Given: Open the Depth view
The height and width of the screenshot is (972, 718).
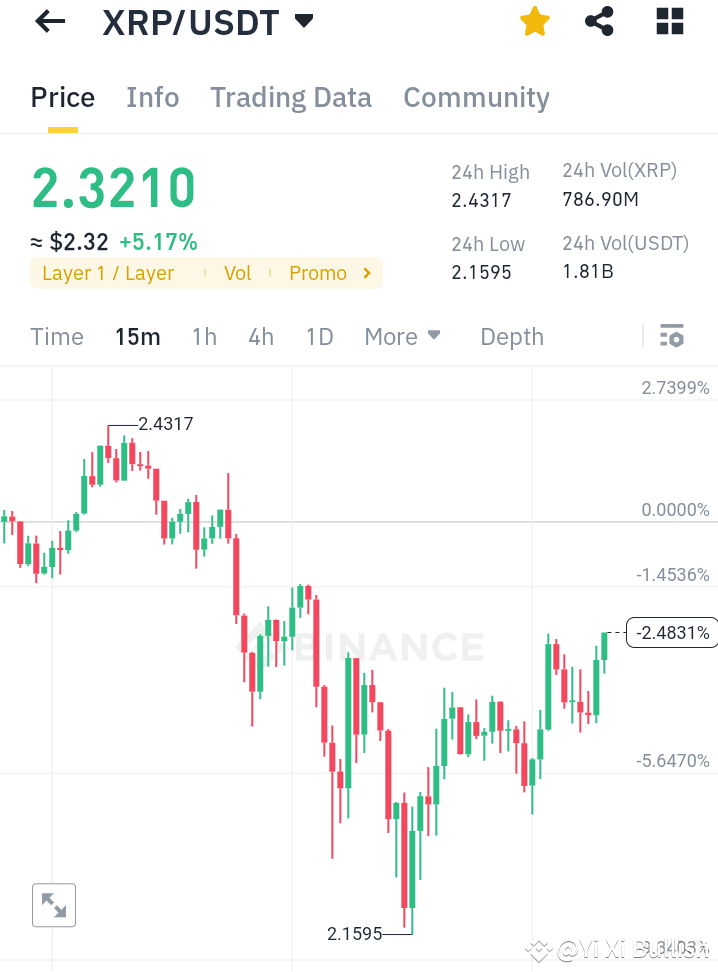Looking at the screenshot, I should 511,336.
